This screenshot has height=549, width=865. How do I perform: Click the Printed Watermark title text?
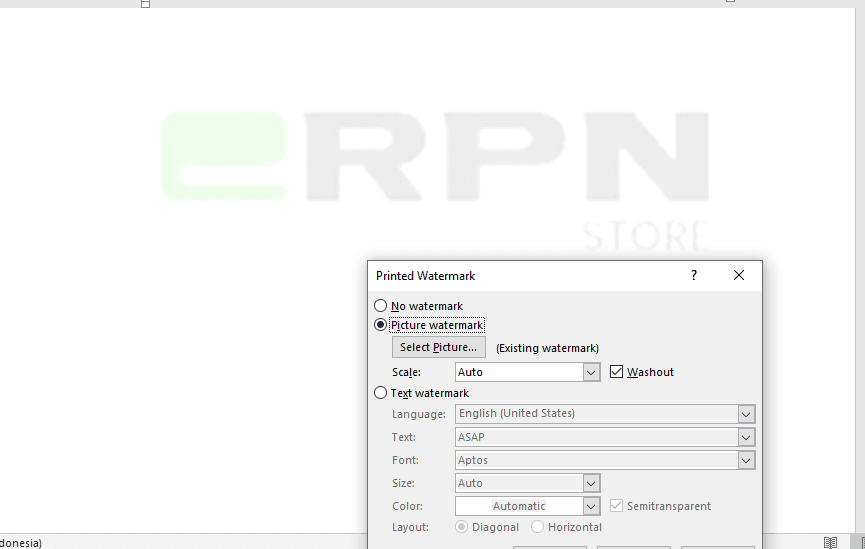coord(425,276)
